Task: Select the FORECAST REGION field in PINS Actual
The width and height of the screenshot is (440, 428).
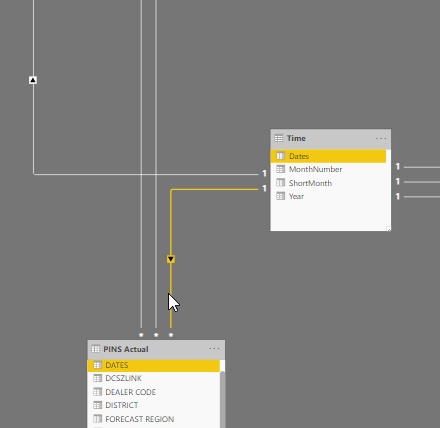Action: [154, 419]
